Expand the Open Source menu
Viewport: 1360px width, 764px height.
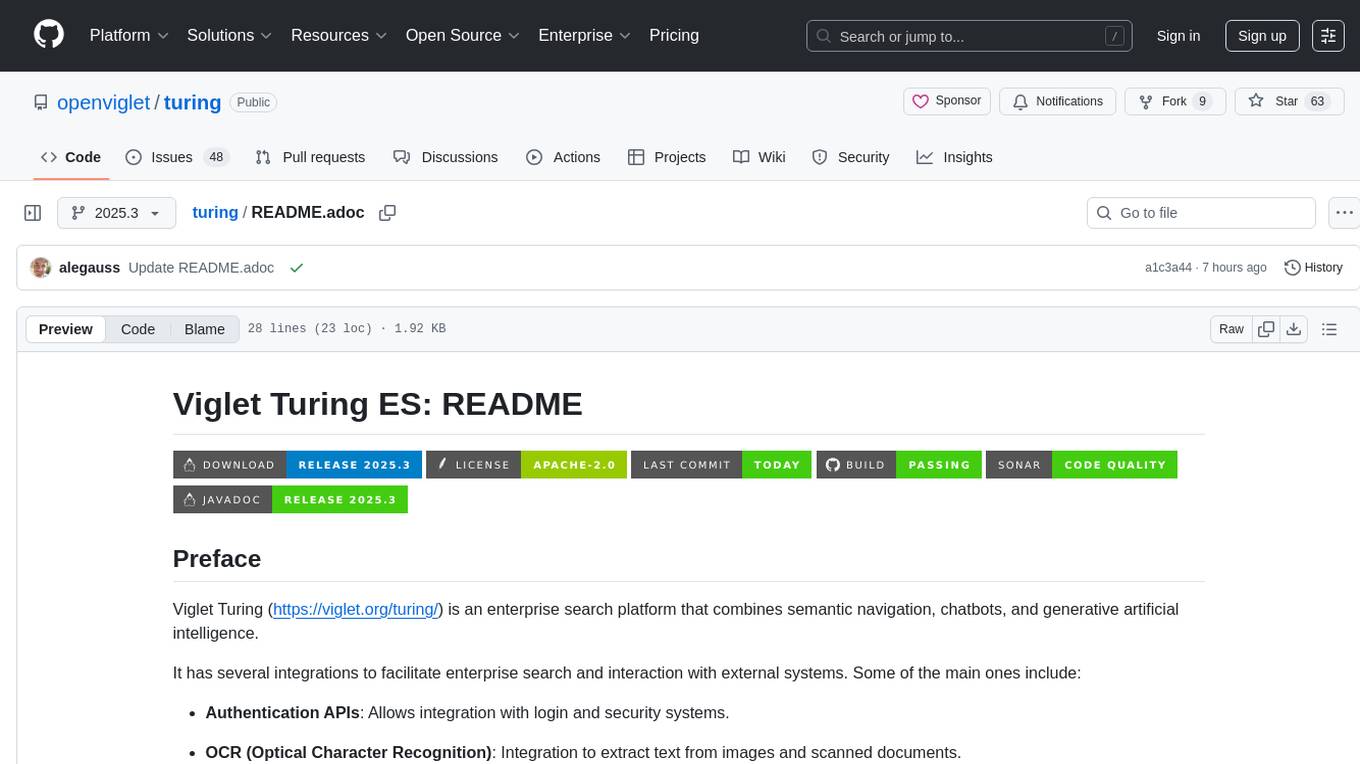pos(463,35)
